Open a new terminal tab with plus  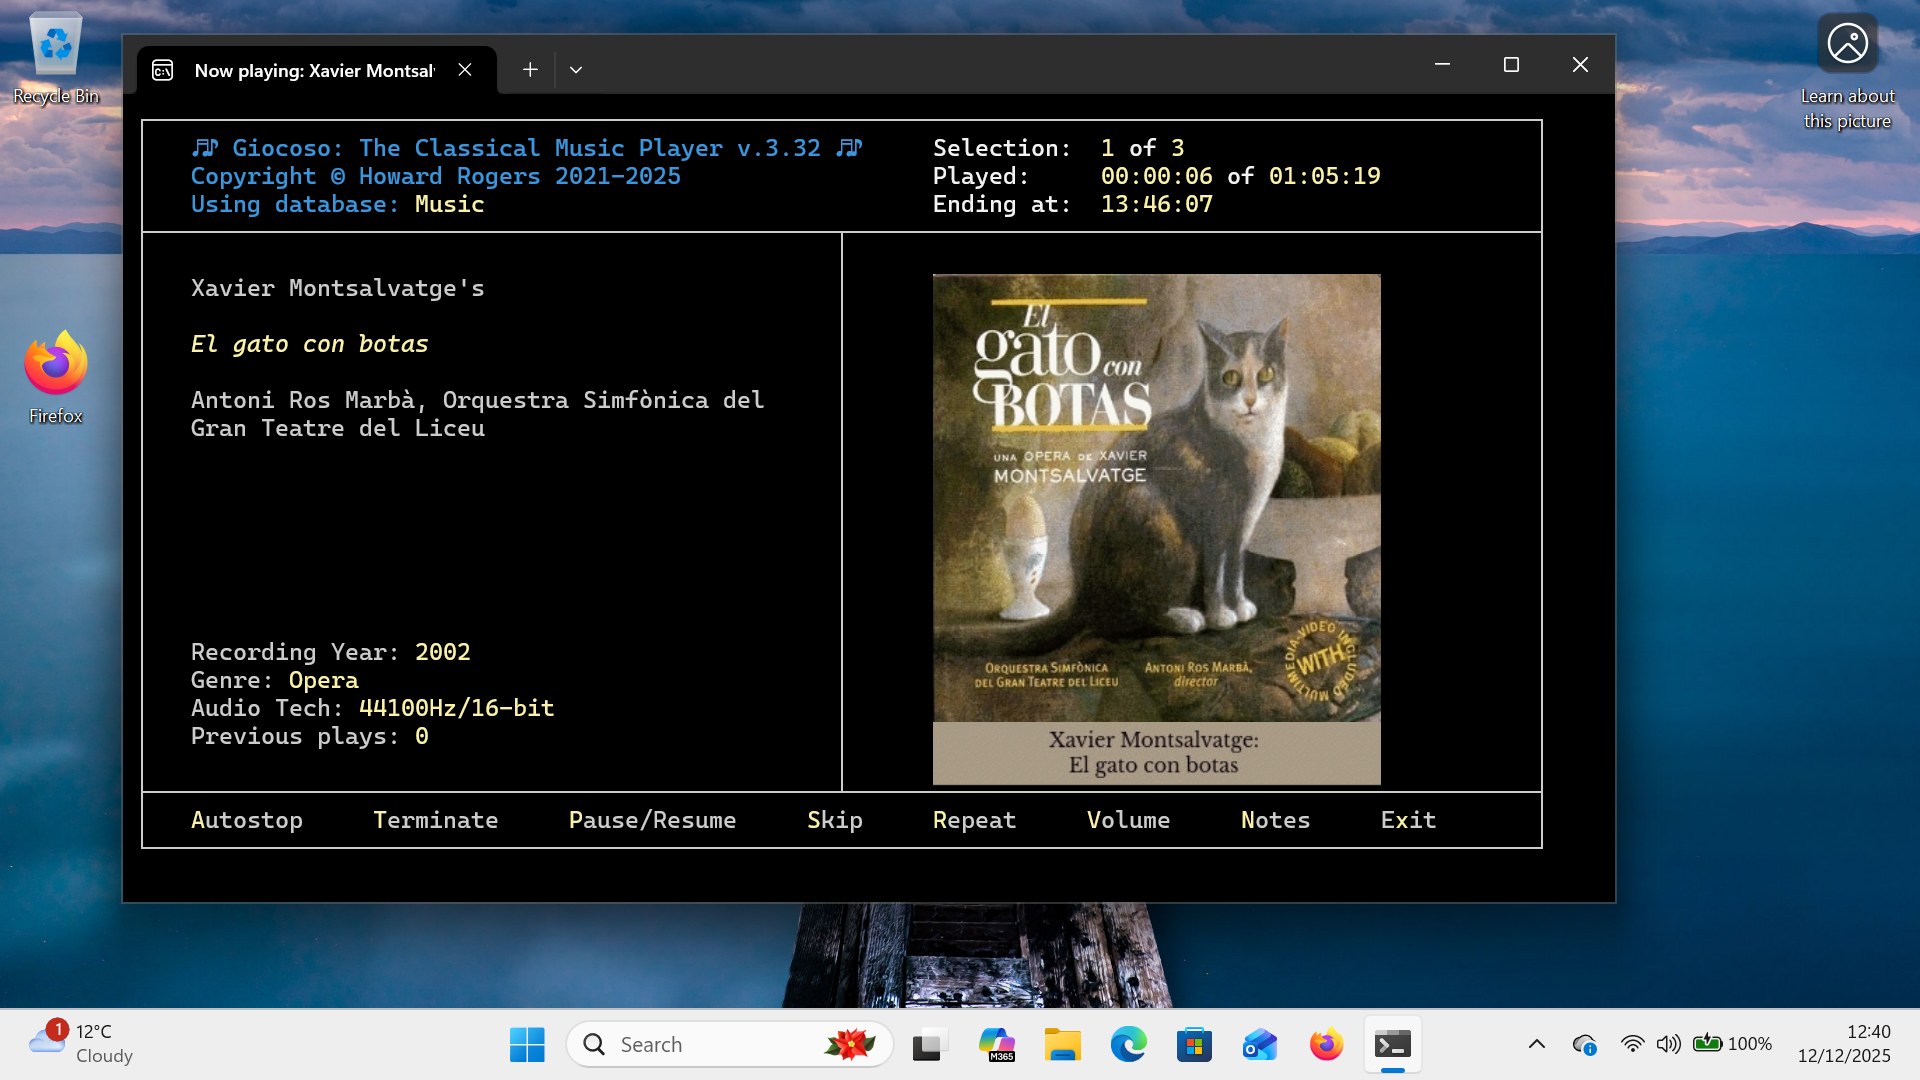pos(530,70)
